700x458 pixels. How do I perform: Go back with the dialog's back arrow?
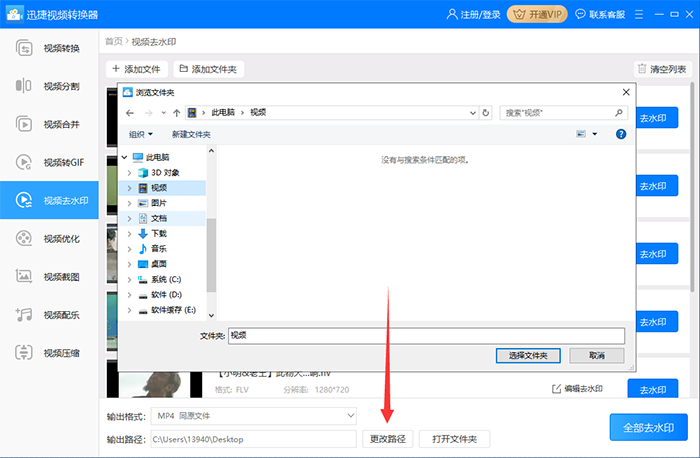click(130, 113)
